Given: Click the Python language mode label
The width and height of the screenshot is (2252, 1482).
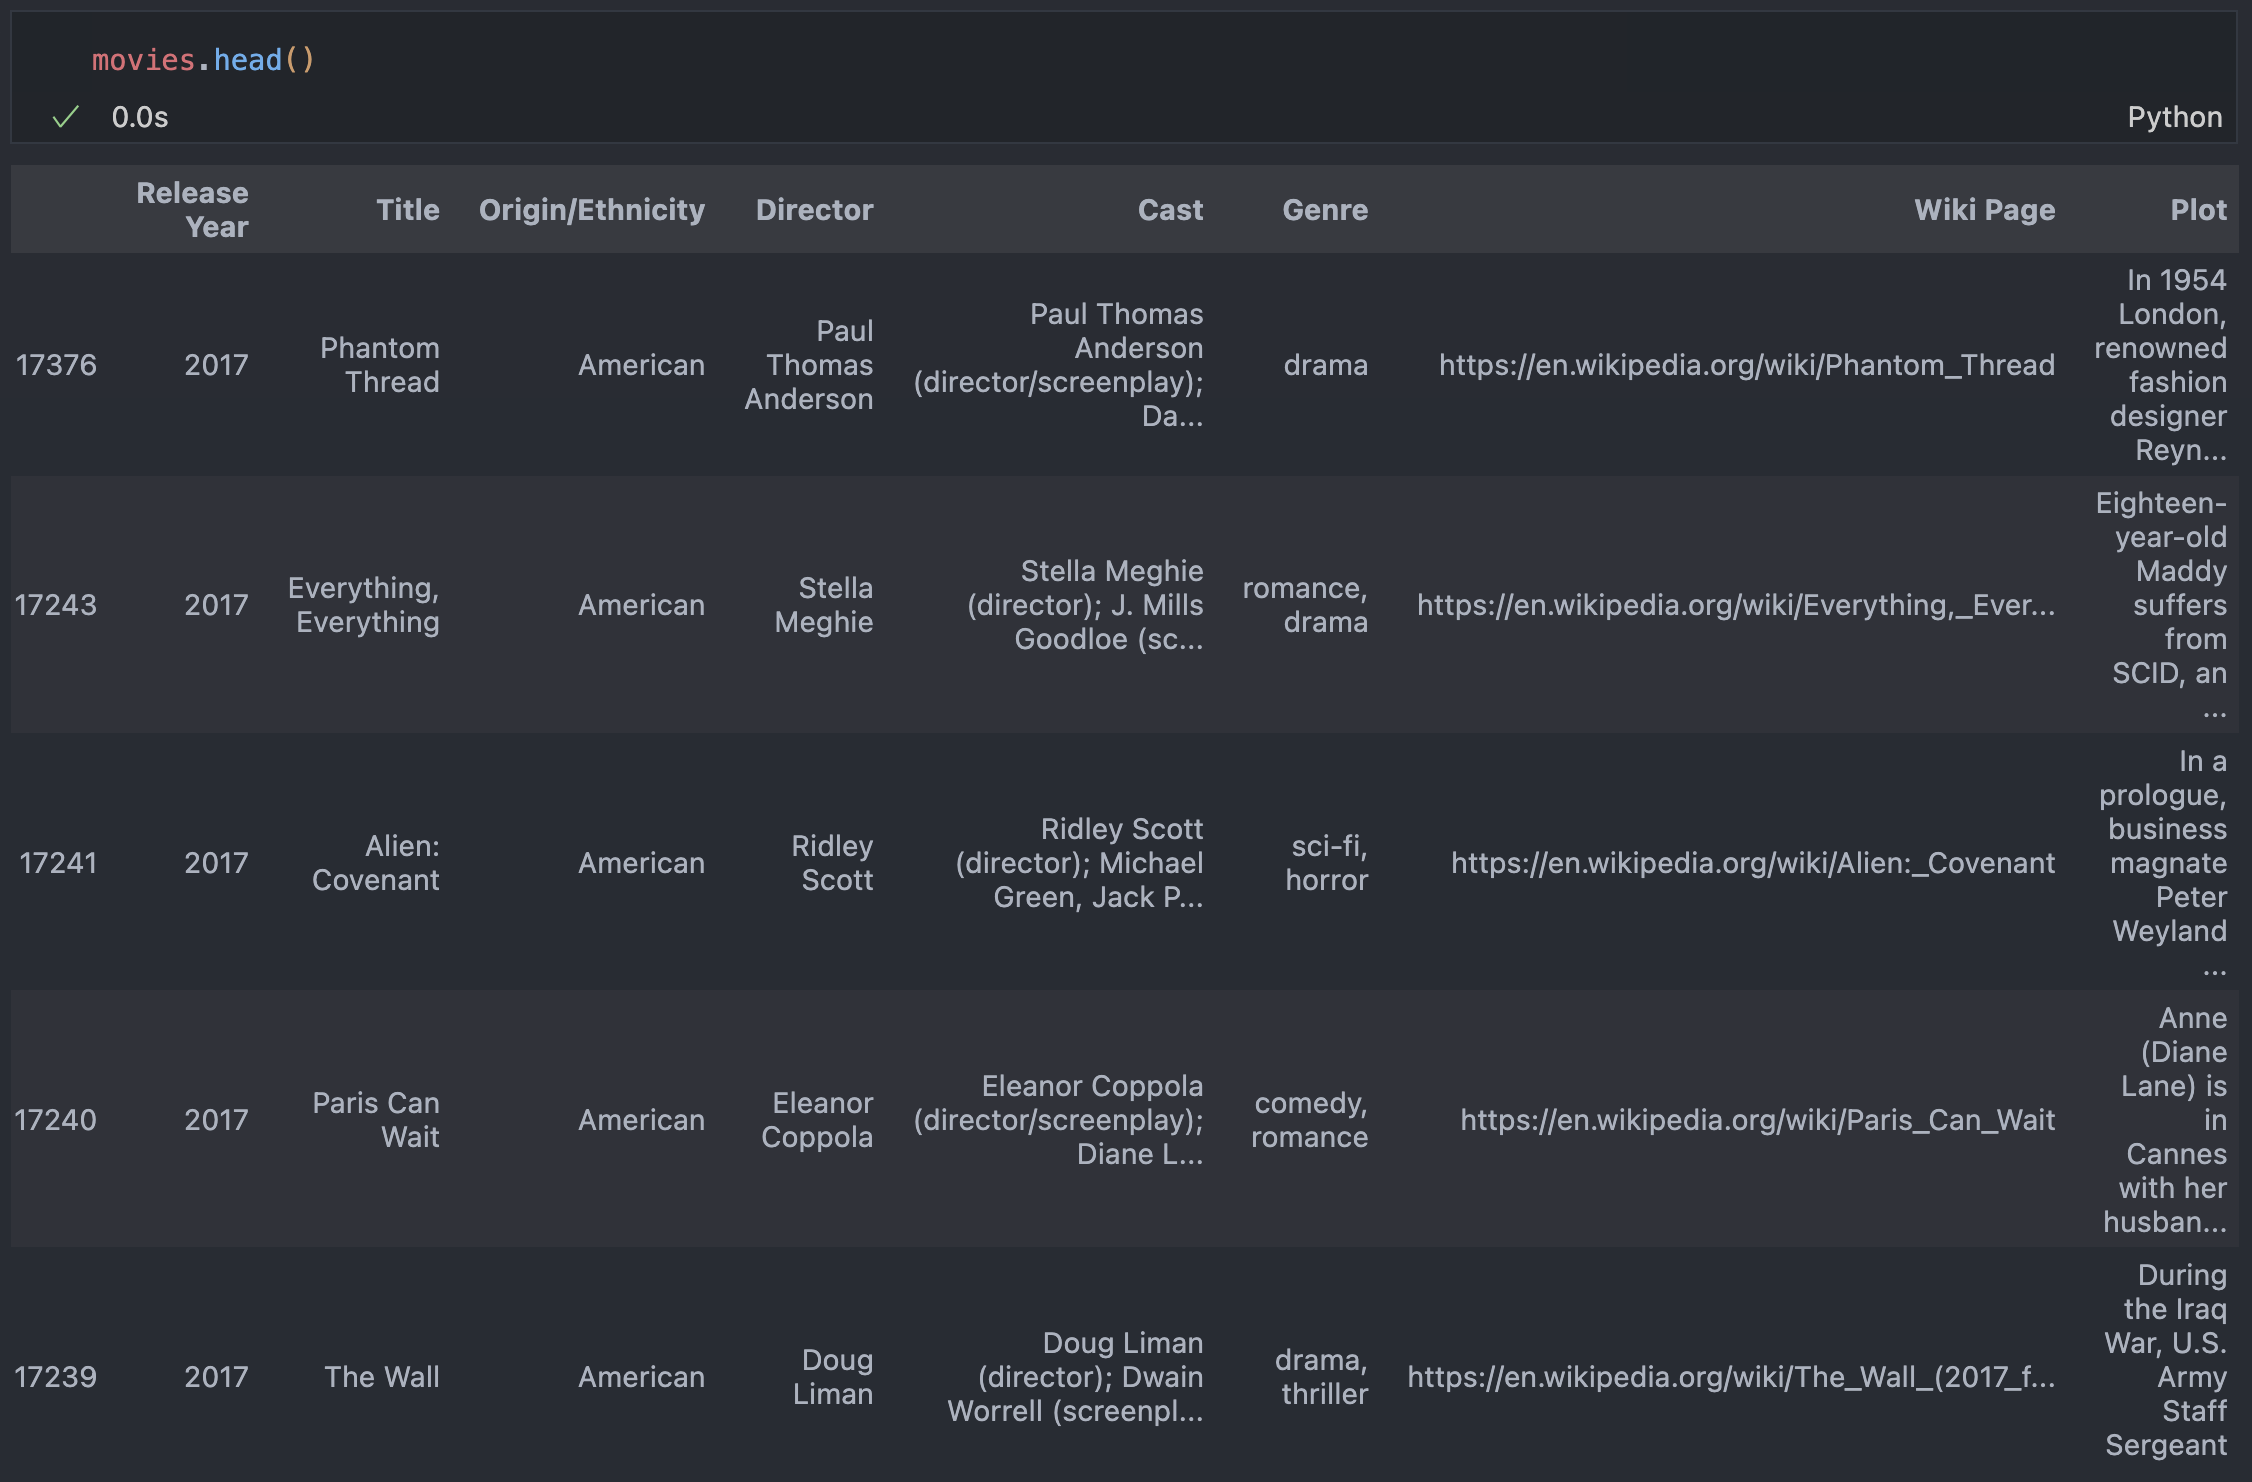Looking at the screenshot, I should pos(2174,117).
